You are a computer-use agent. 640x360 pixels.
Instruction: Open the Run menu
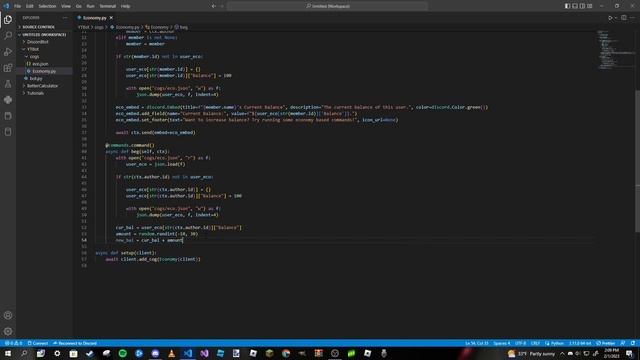(x=90, y=6)
